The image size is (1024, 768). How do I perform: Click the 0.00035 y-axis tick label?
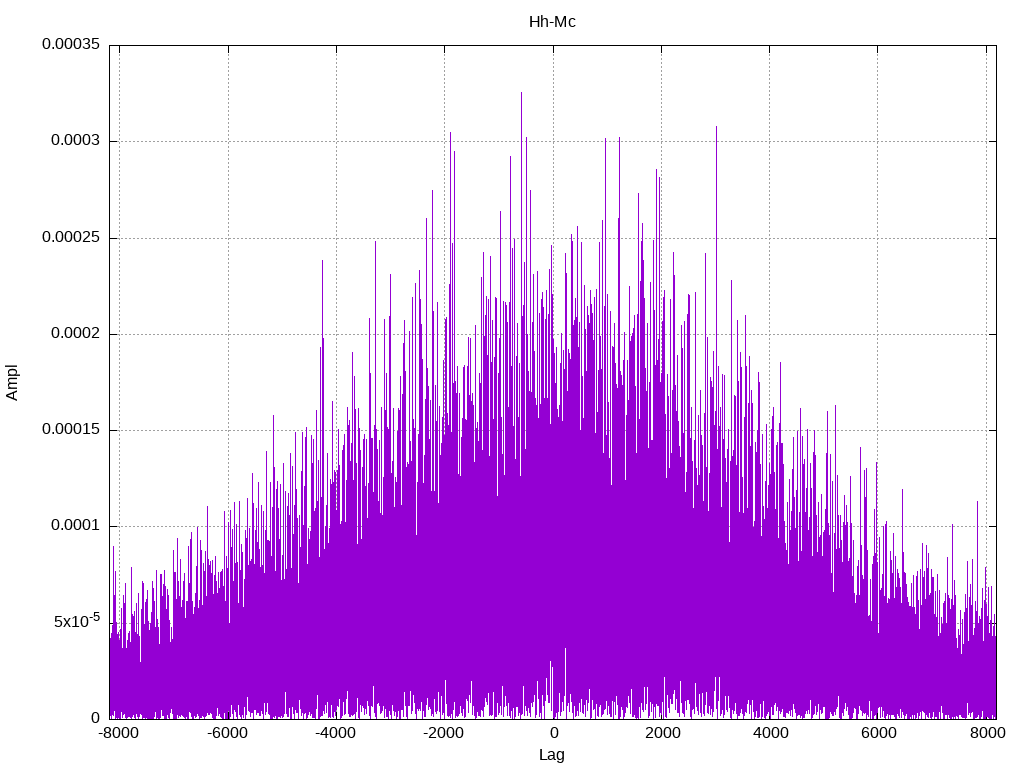point(70,45)
